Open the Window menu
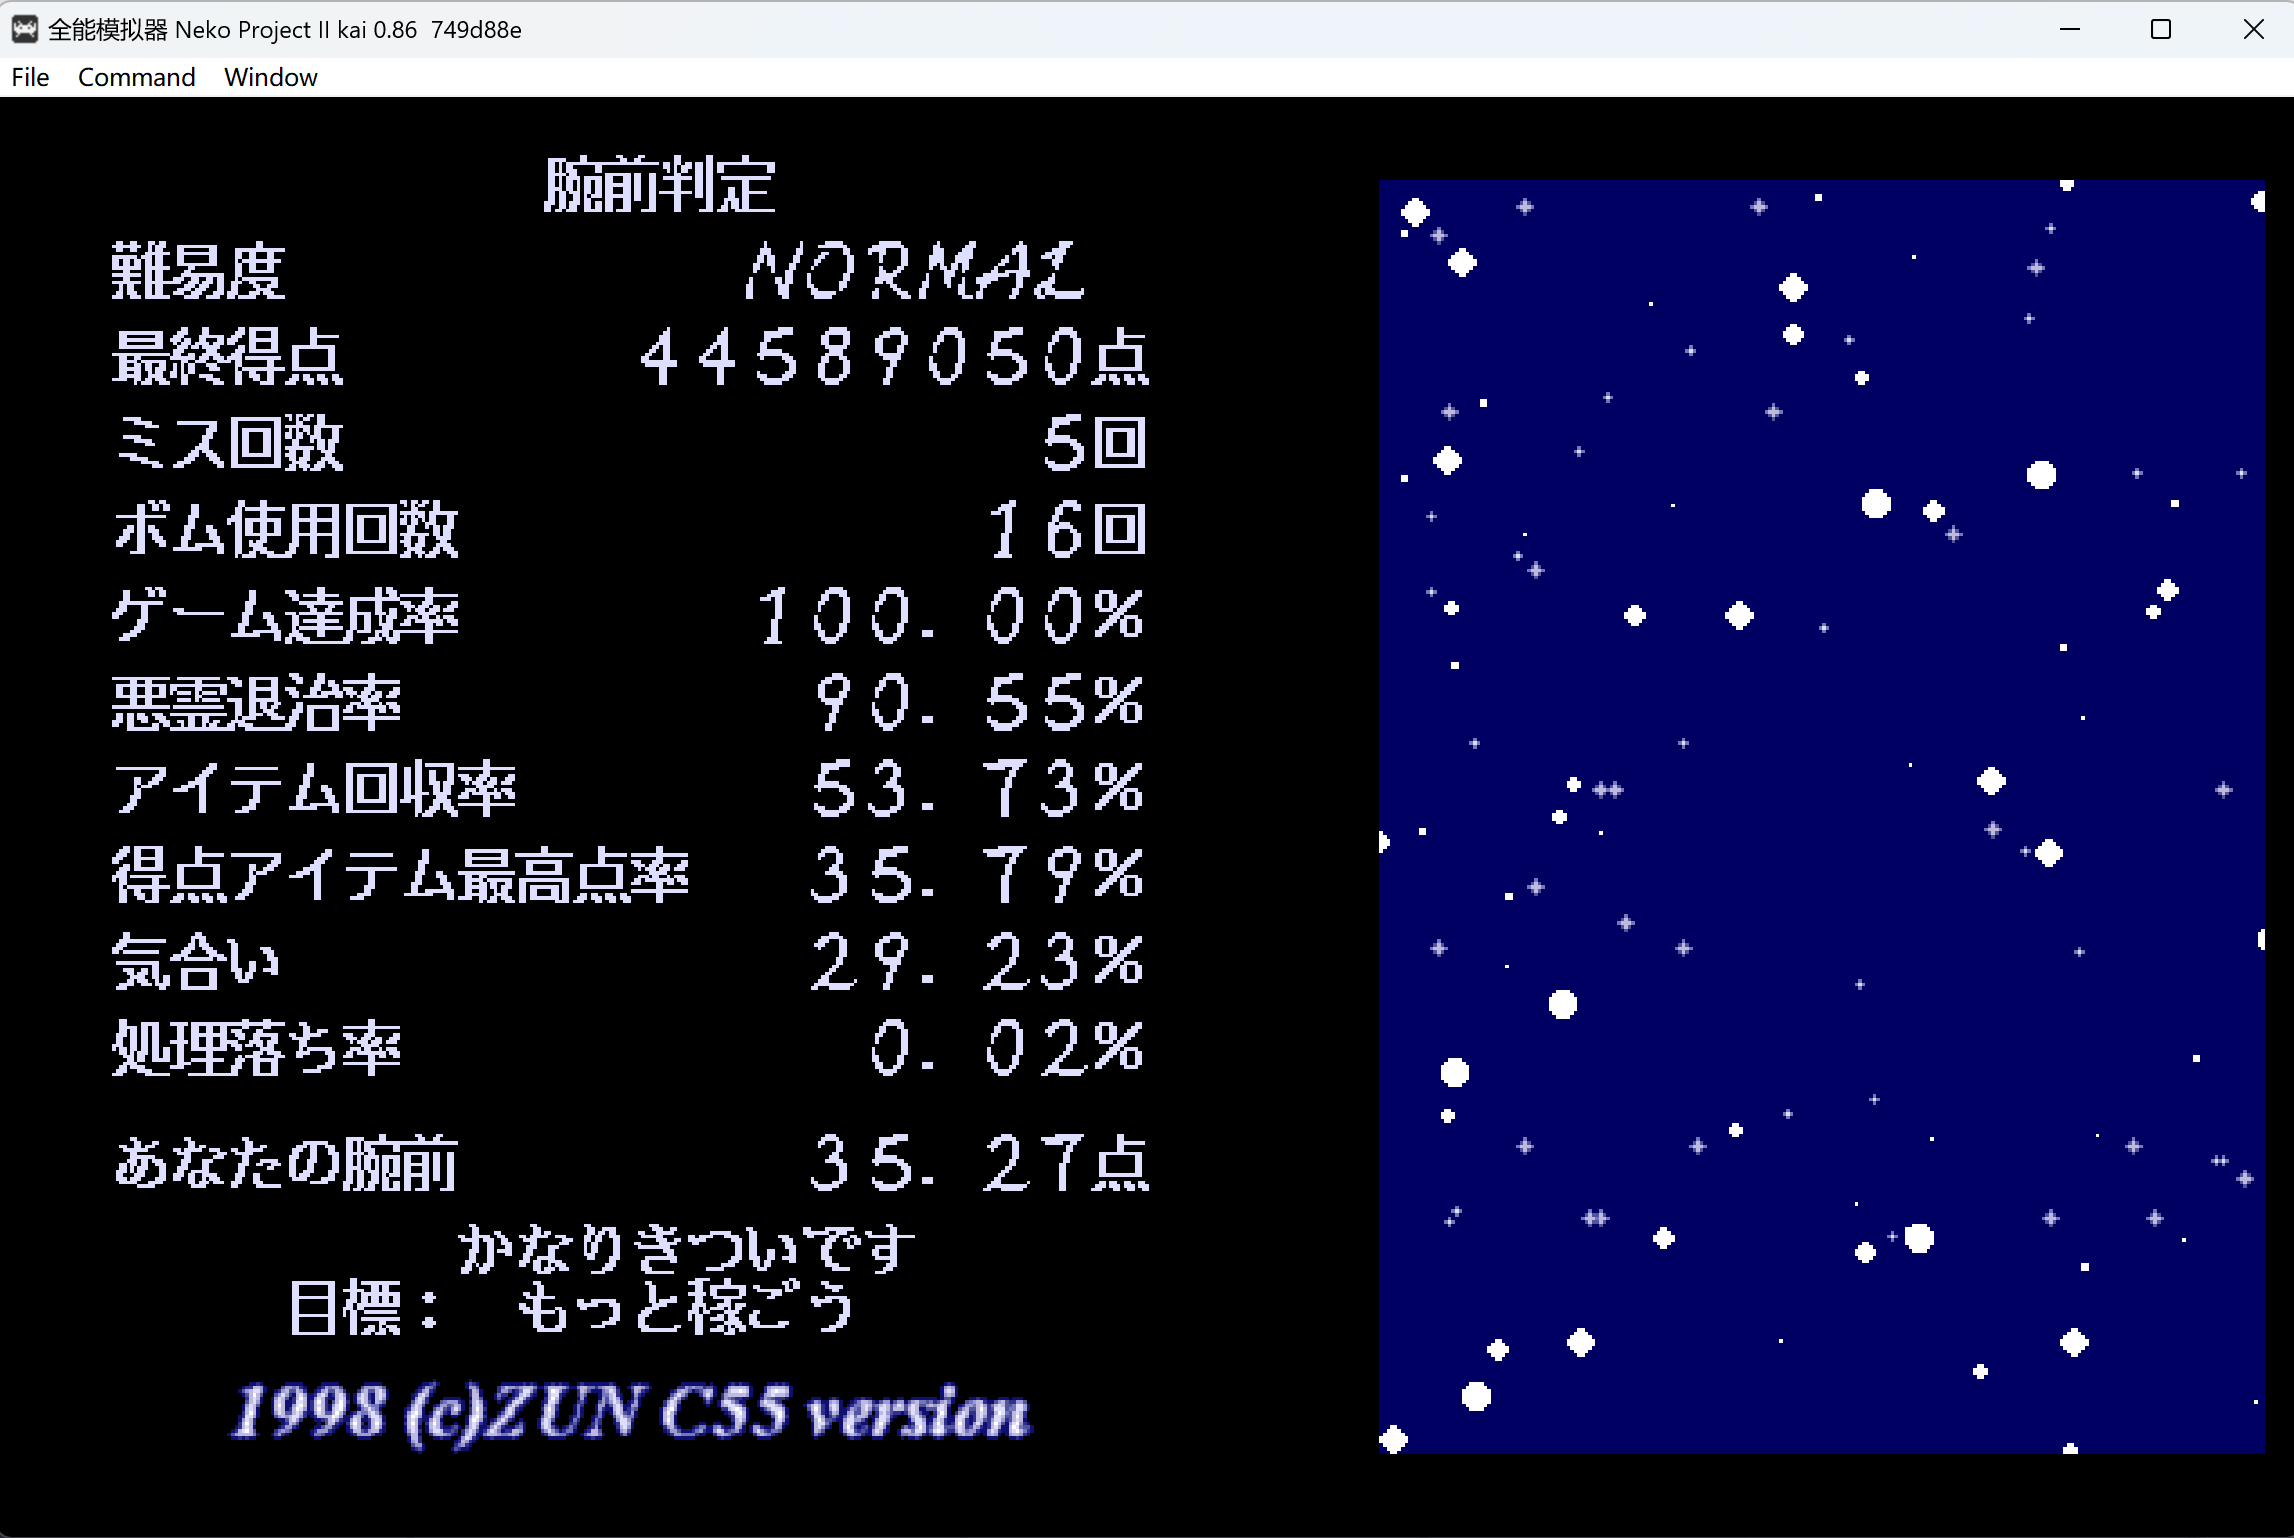 point(270,77)
